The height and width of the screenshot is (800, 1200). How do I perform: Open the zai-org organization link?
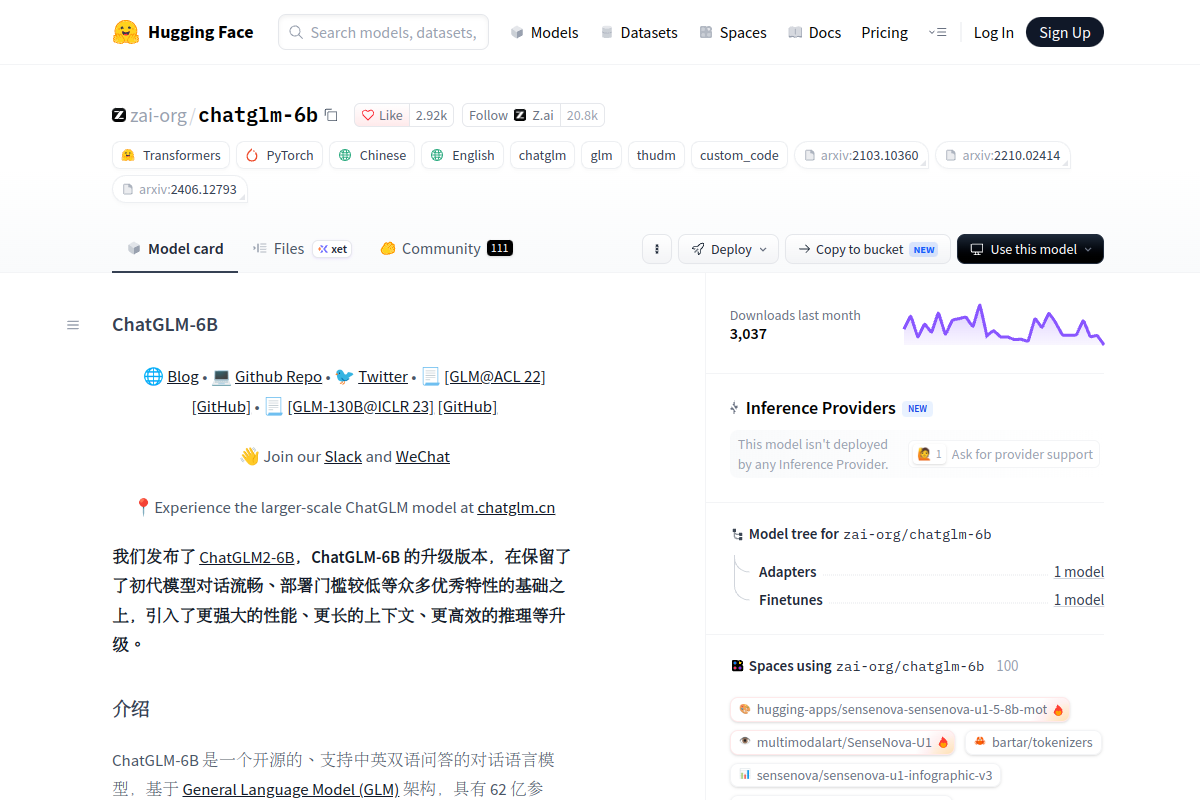[158, 115]
